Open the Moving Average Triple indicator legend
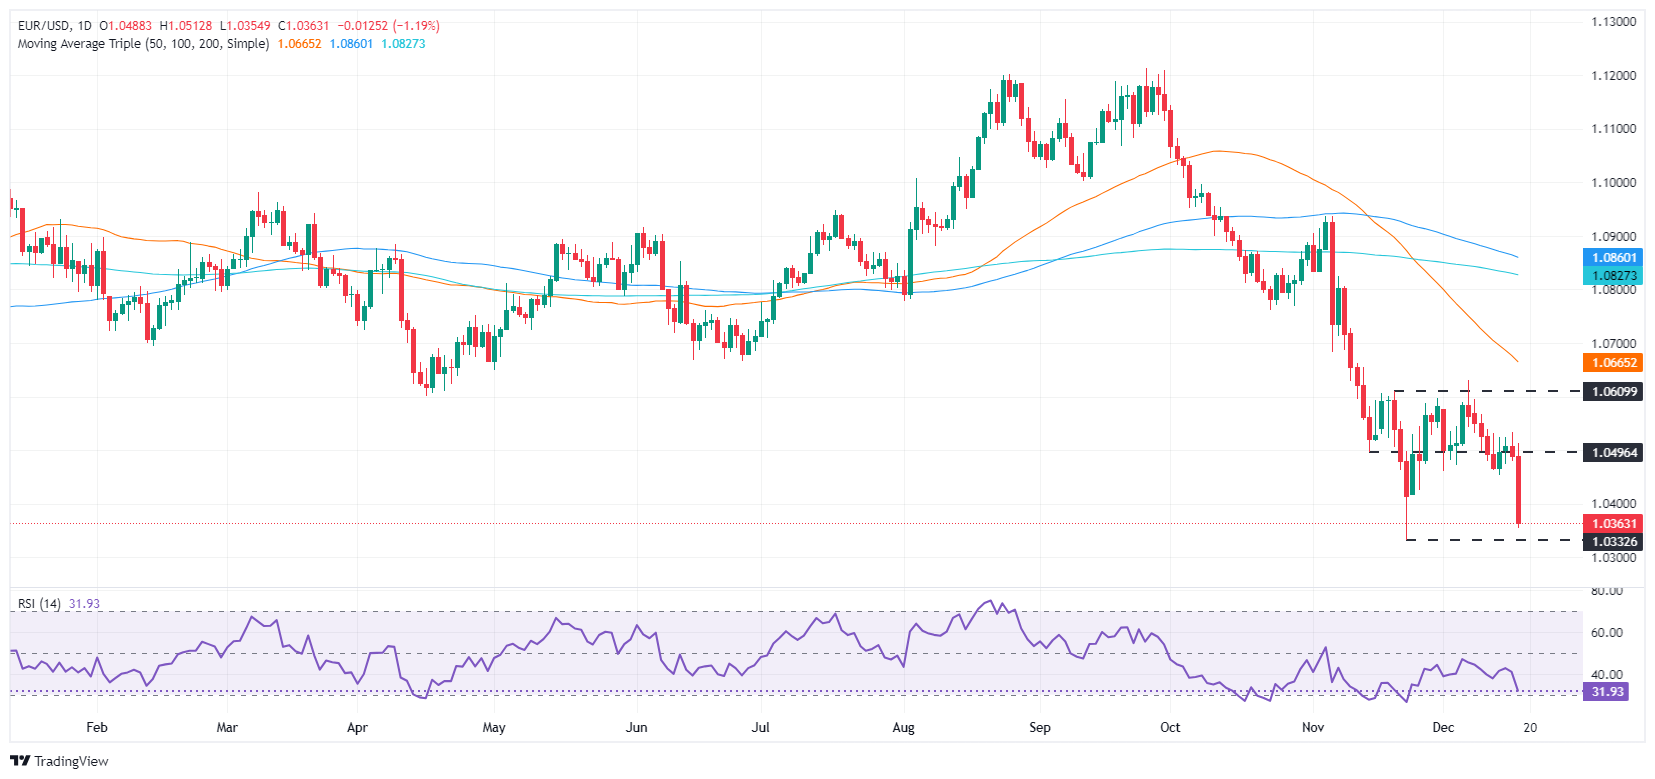1655x779 pixels. [143, 44]
